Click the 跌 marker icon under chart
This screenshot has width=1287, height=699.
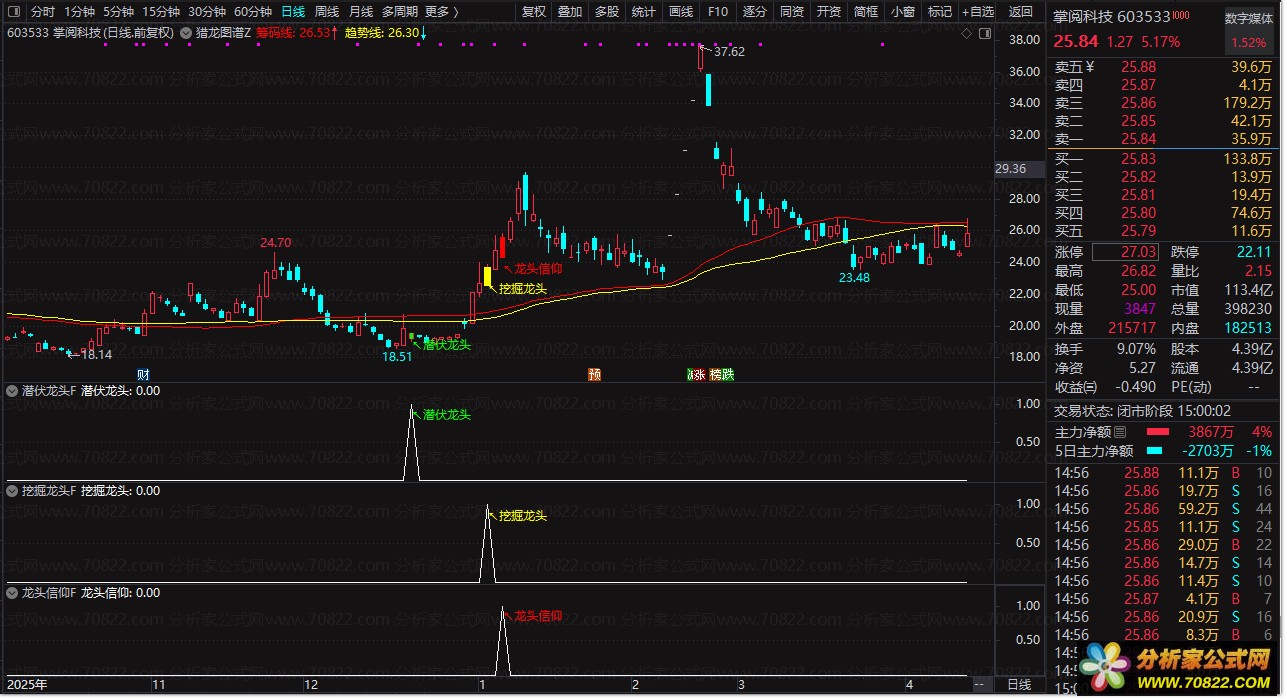(x=729, y=375)
